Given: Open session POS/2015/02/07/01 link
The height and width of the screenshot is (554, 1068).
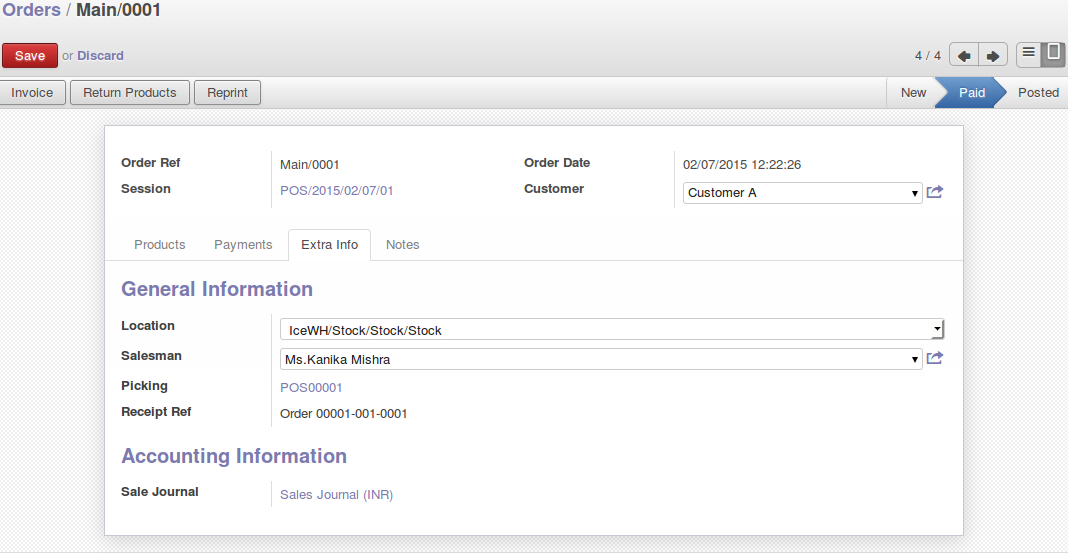Looking at the screenshot, I should (336, 191).
